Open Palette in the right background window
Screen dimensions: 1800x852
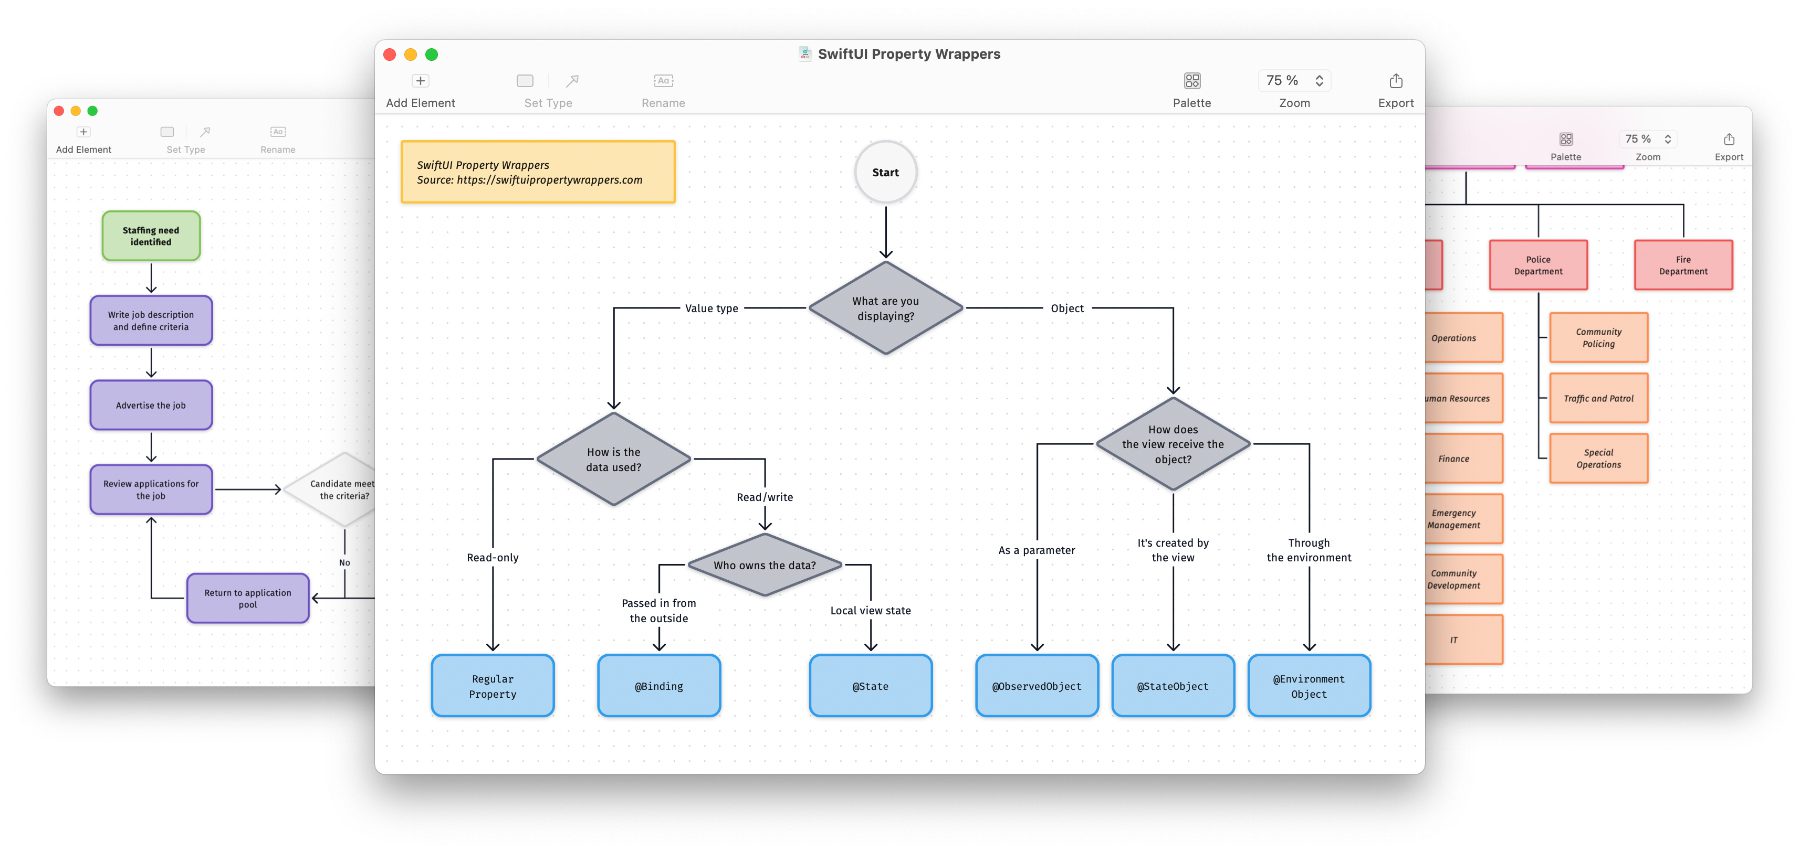tap(1566, 140)
